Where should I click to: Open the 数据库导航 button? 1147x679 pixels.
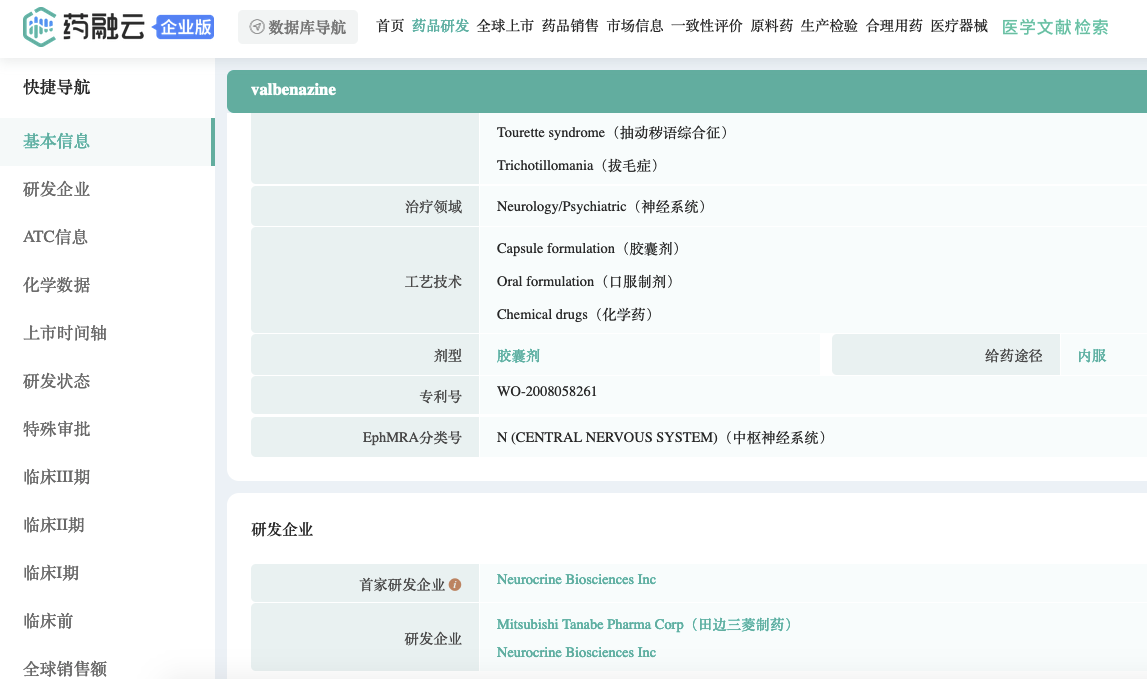(x=298, y=27)
